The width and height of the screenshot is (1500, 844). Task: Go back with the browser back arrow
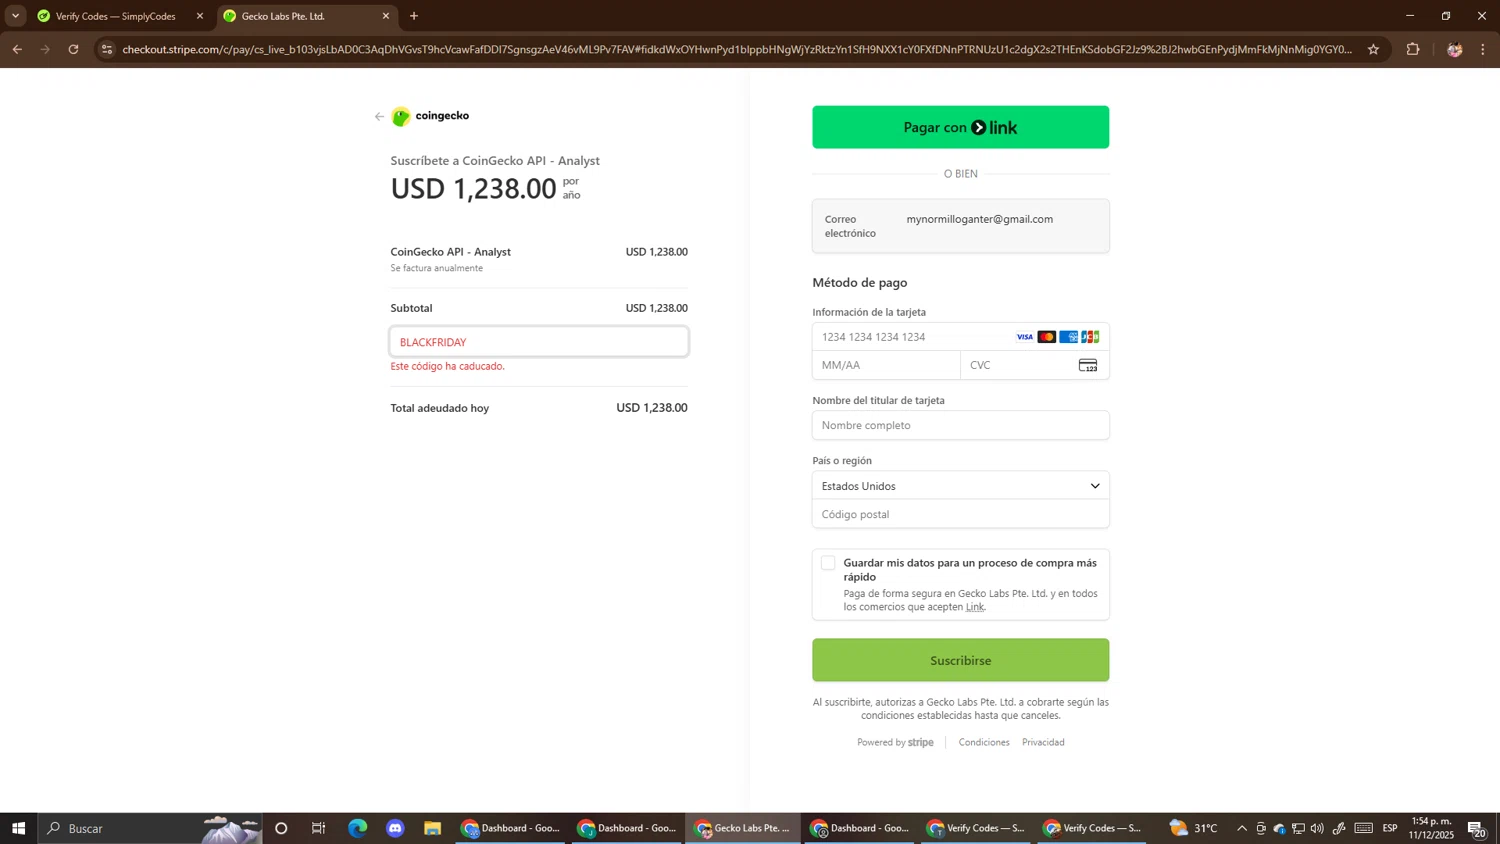(17, 49)
